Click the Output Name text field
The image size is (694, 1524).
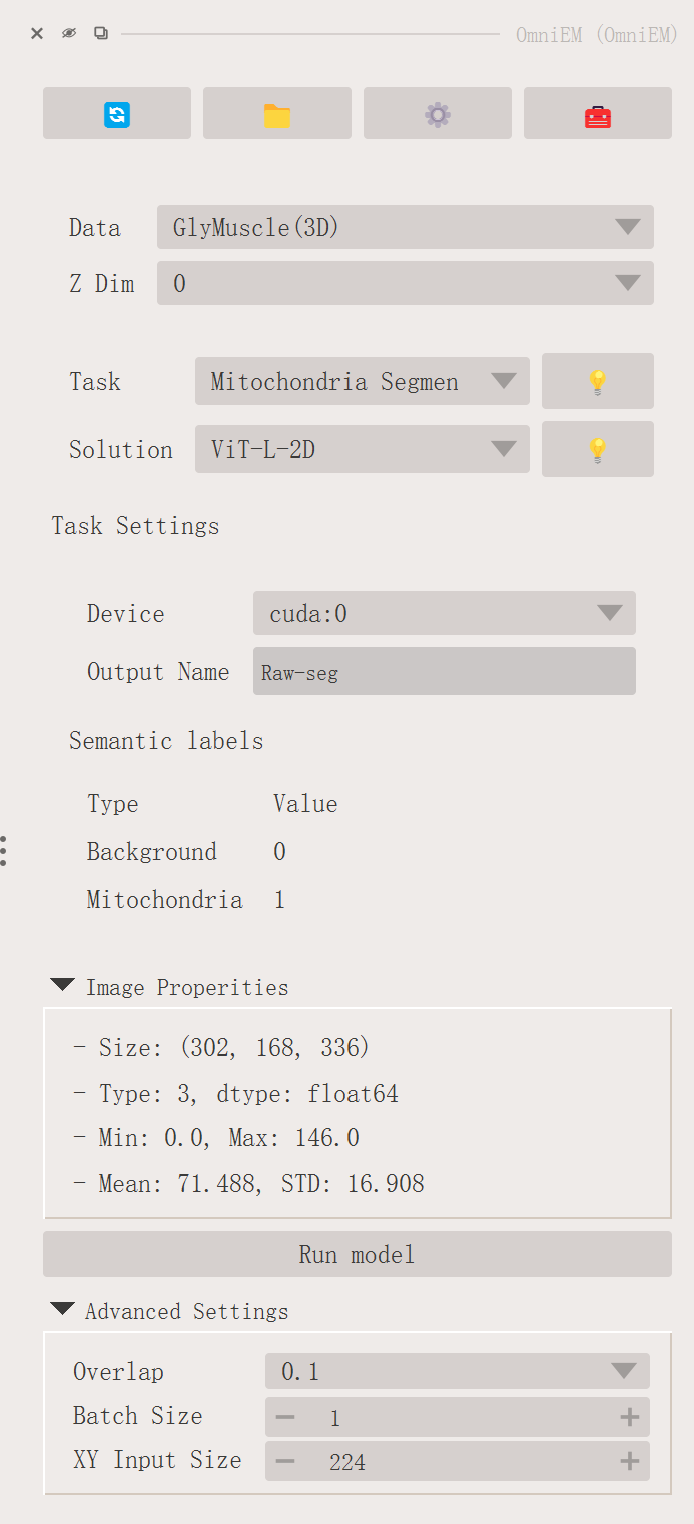coord(444,672)
